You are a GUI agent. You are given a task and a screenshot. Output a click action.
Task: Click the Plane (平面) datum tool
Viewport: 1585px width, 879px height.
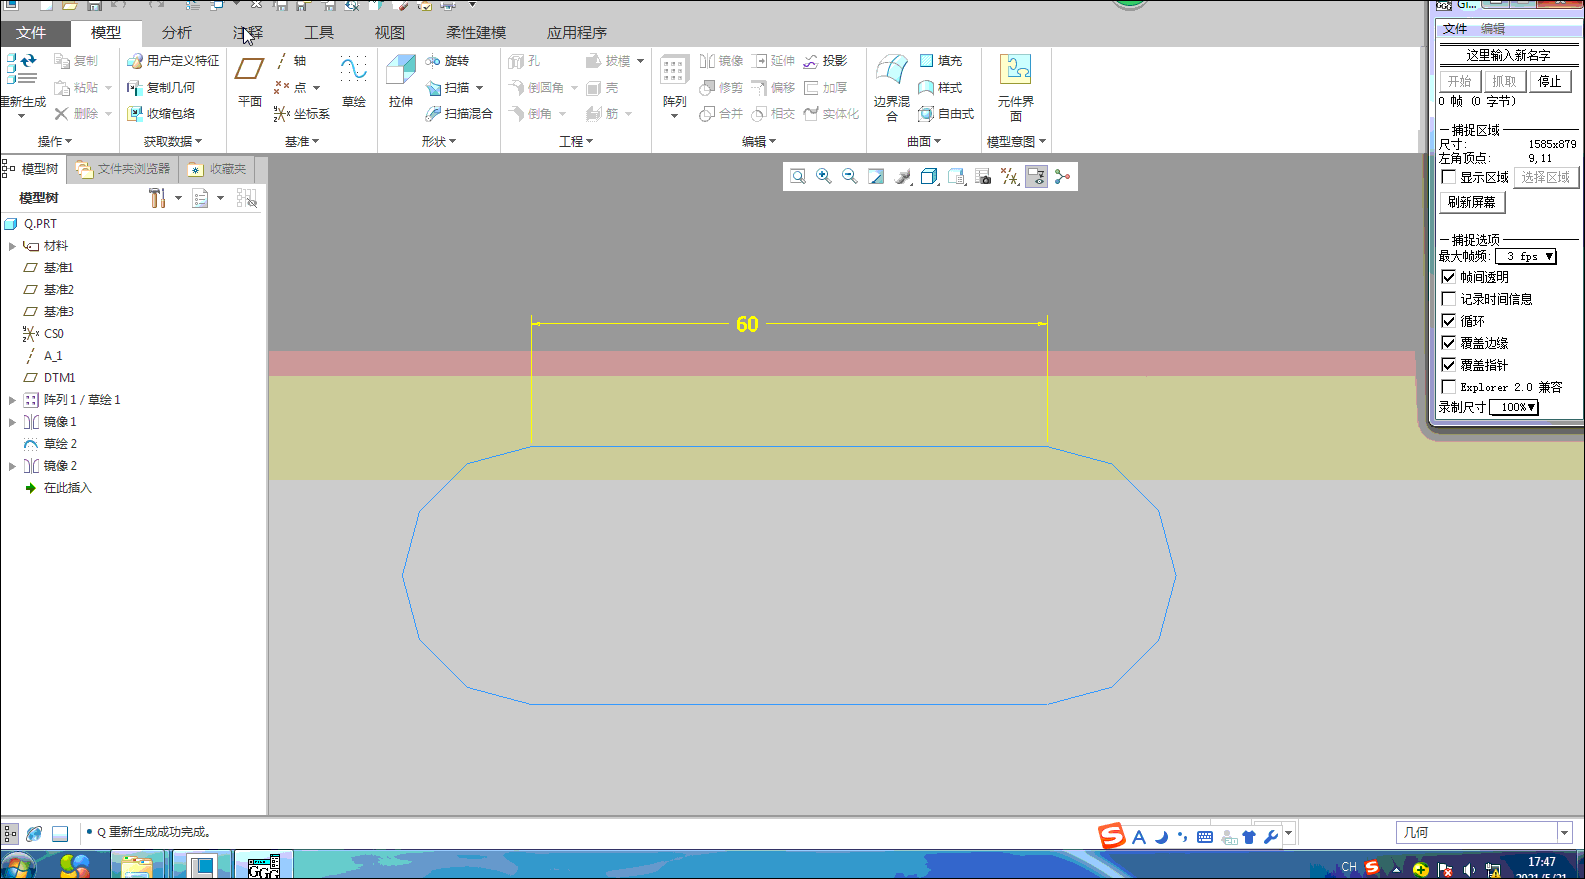click(x=249, y=82)
